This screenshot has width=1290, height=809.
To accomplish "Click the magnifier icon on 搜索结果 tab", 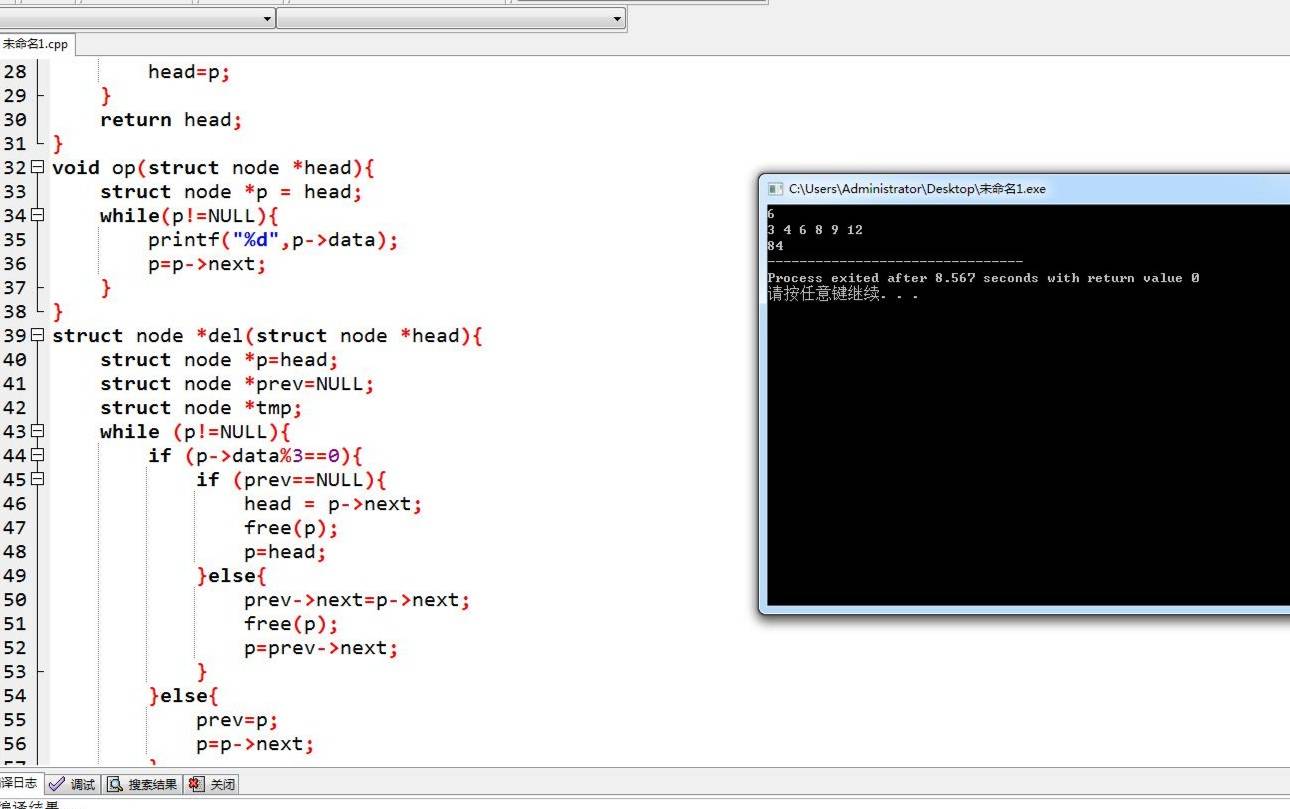I will pyautogui.click(x=116, y=784).
